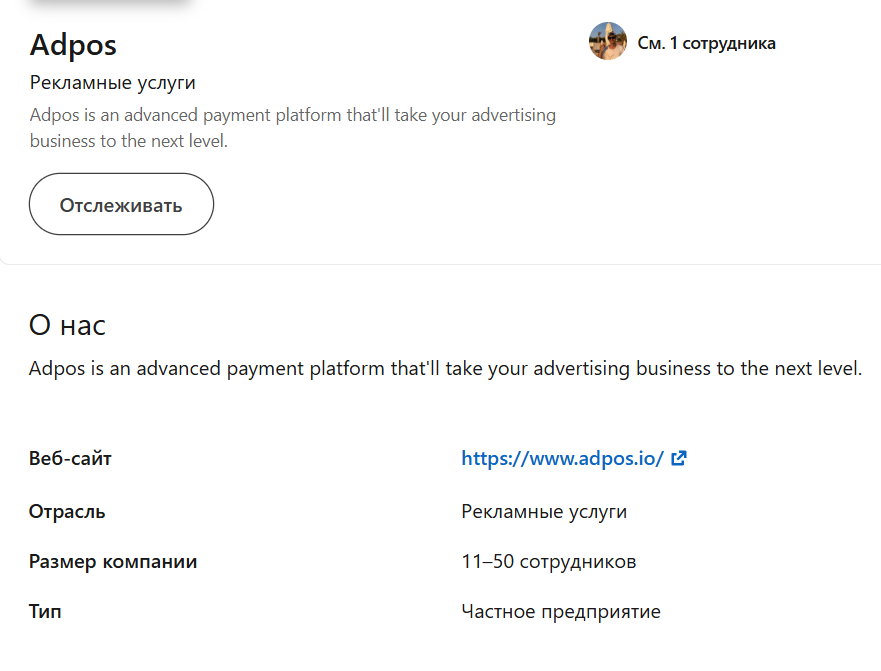
Task: Click the "Рекламные услуги" value beside Отрасль
Action: click(544, 512)
